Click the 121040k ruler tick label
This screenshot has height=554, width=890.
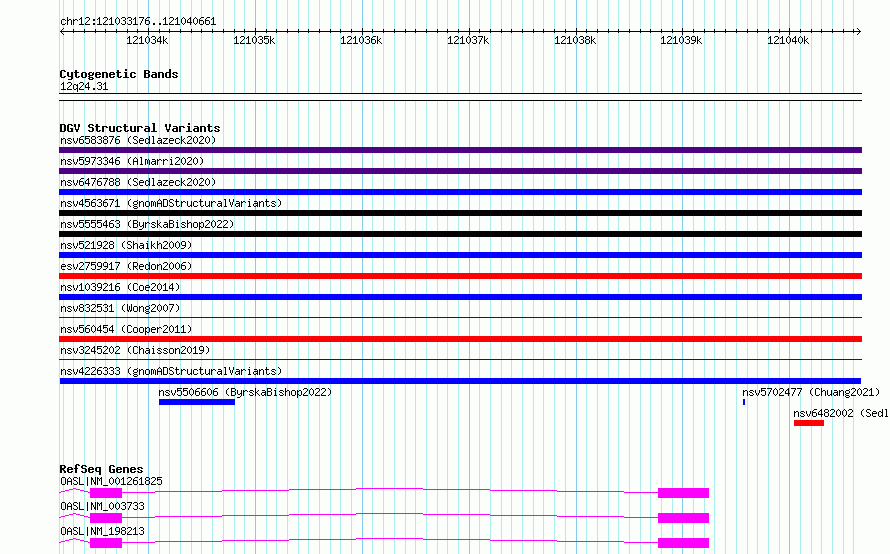pos(788,40)
